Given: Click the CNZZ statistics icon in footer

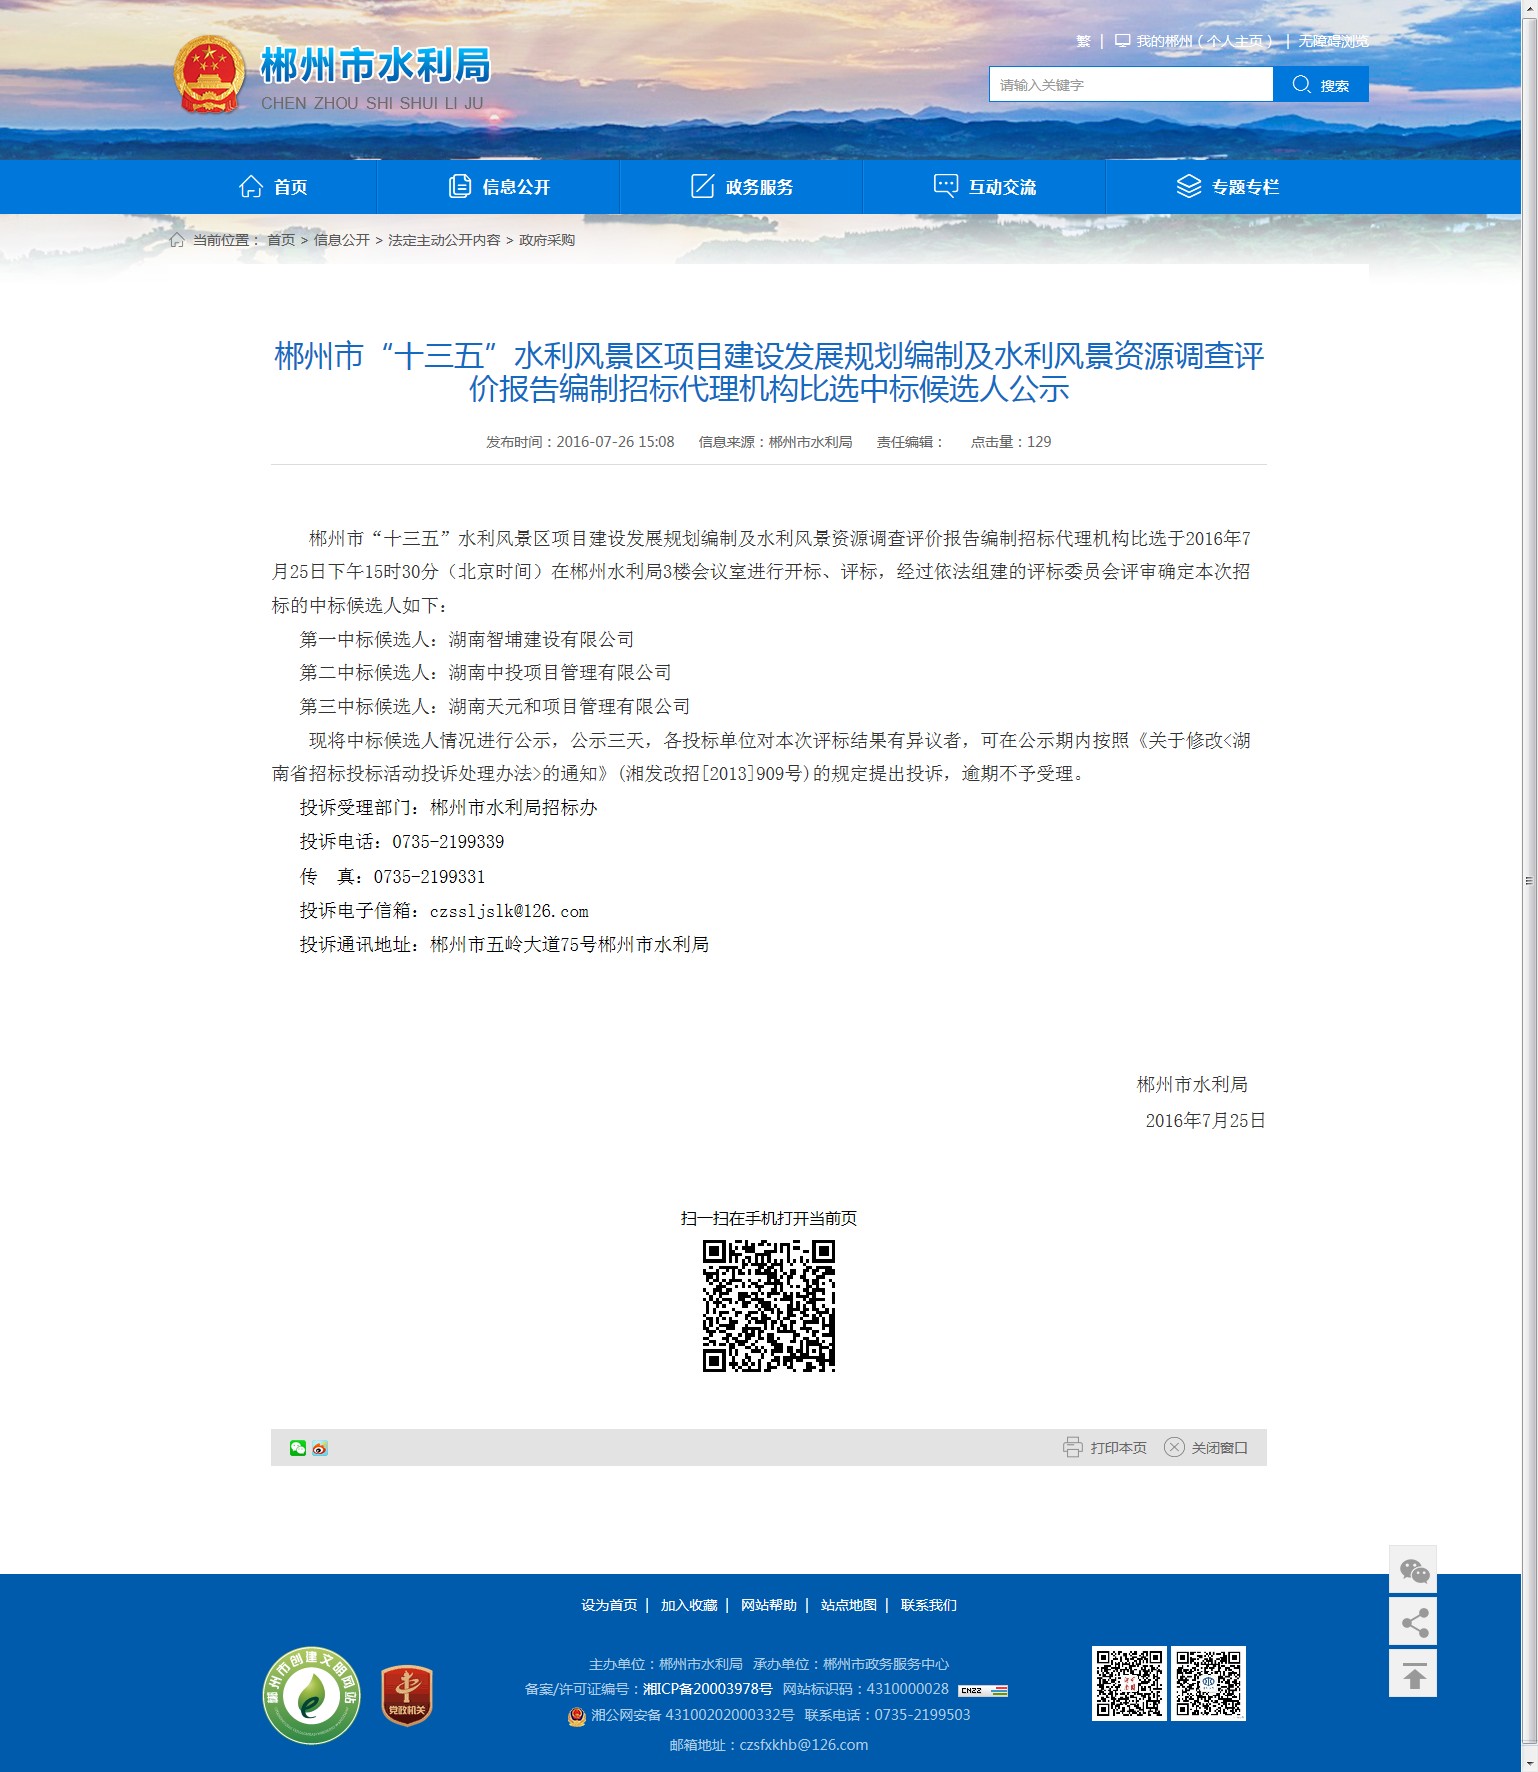Looking at the screenshot, I should click(983, 1690).
